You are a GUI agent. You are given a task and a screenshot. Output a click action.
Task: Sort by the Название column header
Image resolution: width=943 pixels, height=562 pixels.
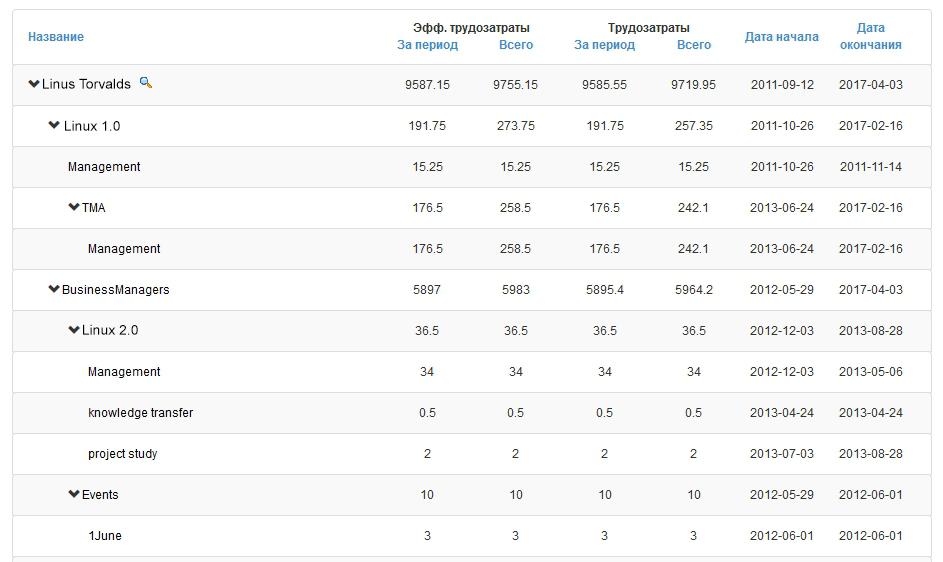[x=56, y=37]
